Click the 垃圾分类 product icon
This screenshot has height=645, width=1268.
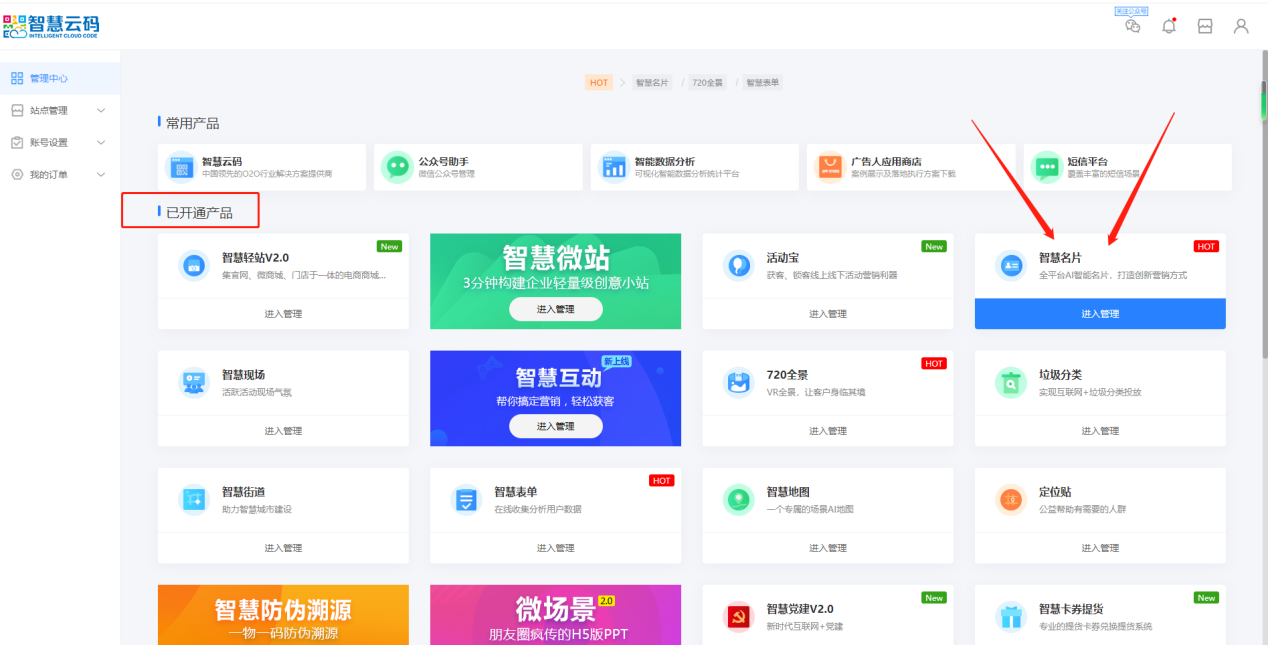[x=1010, y=382]
